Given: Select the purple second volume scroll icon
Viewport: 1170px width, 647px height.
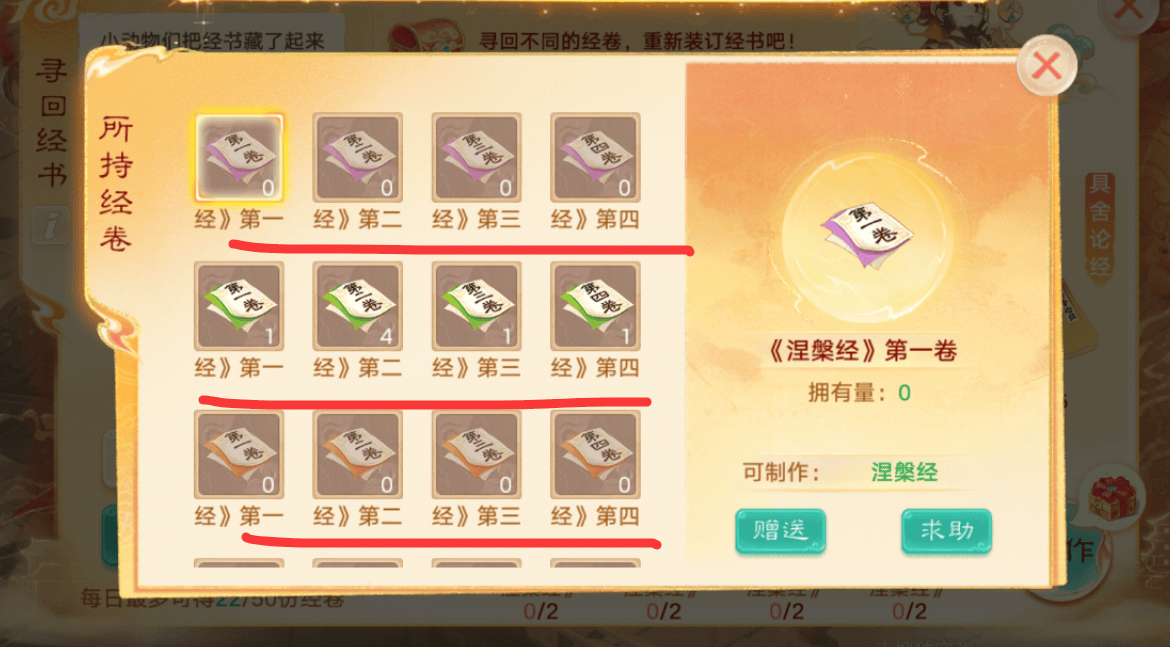Looking at the screenshot, I should pyautogui.click(x=357, y=157).
